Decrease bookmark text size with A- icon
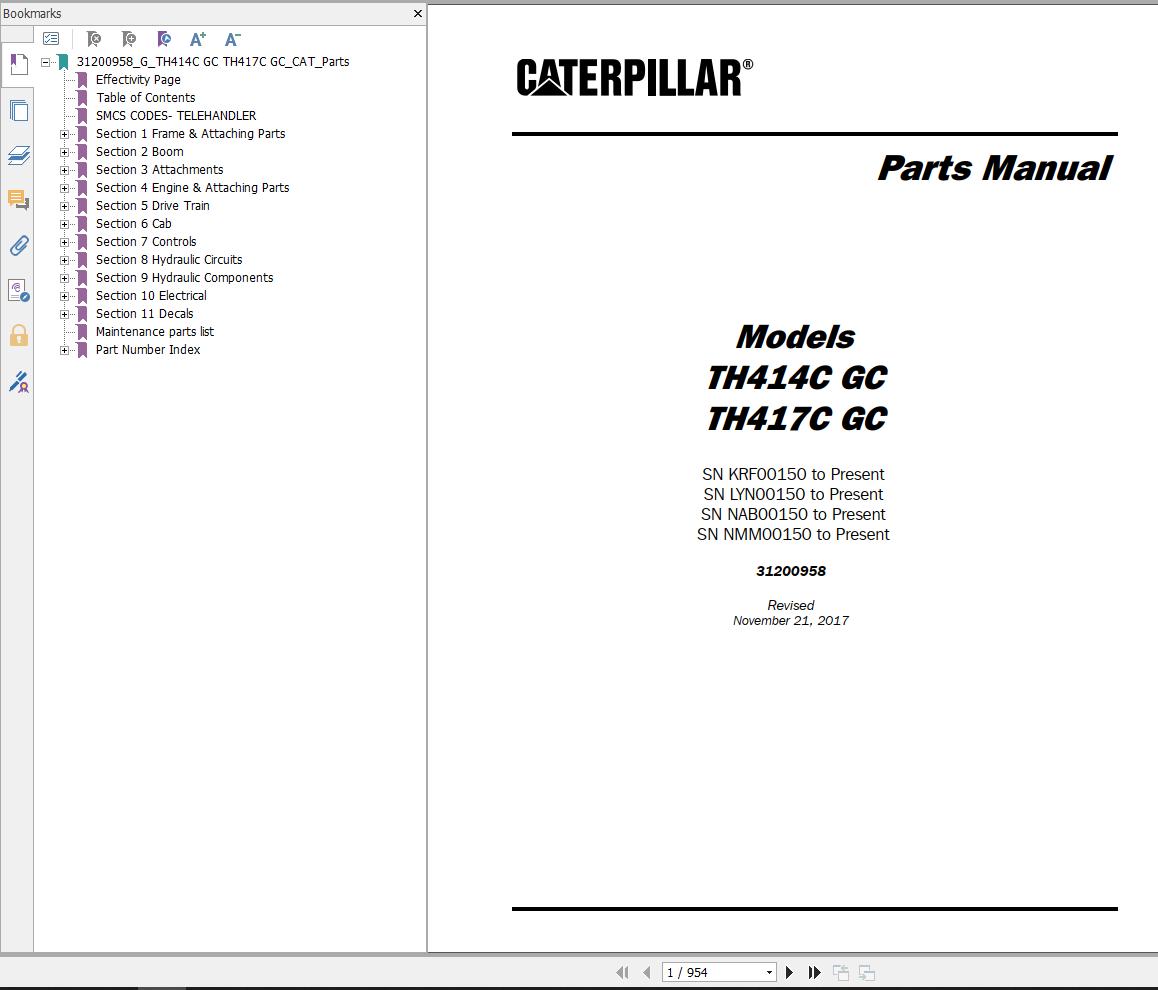1158x990 pixels. point(233,38)
